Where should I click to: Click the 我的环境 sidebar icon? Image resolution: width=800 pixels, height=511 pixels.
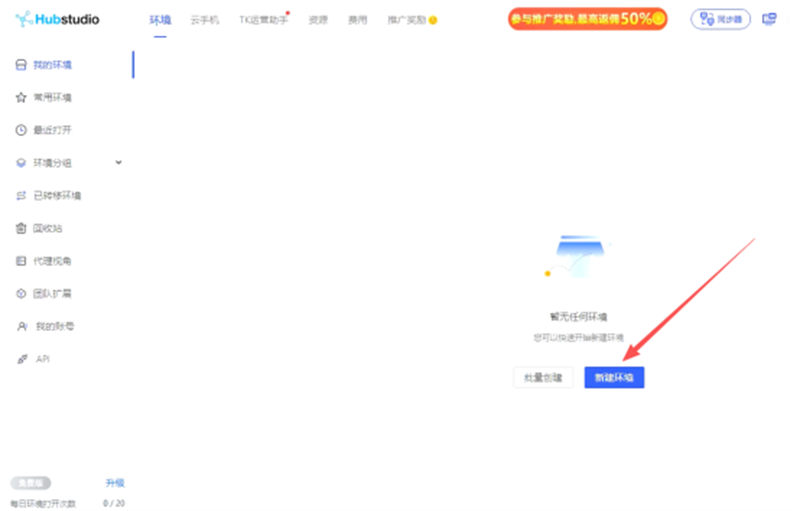pyautogui.click(x=21, y=65)
